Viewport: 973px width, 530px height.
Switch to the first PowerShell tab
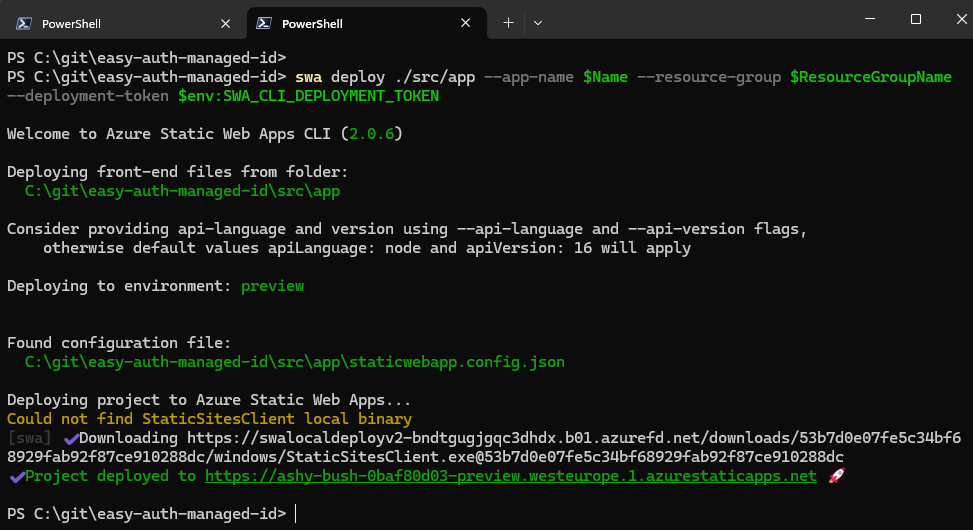pos(123,24)
